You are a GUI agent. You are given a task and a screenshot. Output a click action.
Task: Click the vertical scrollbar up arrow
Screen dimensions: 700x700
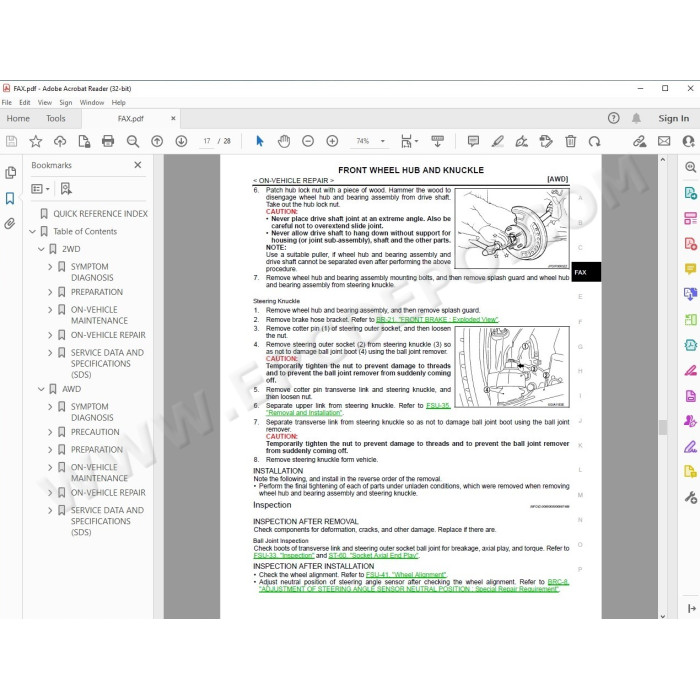662,159
